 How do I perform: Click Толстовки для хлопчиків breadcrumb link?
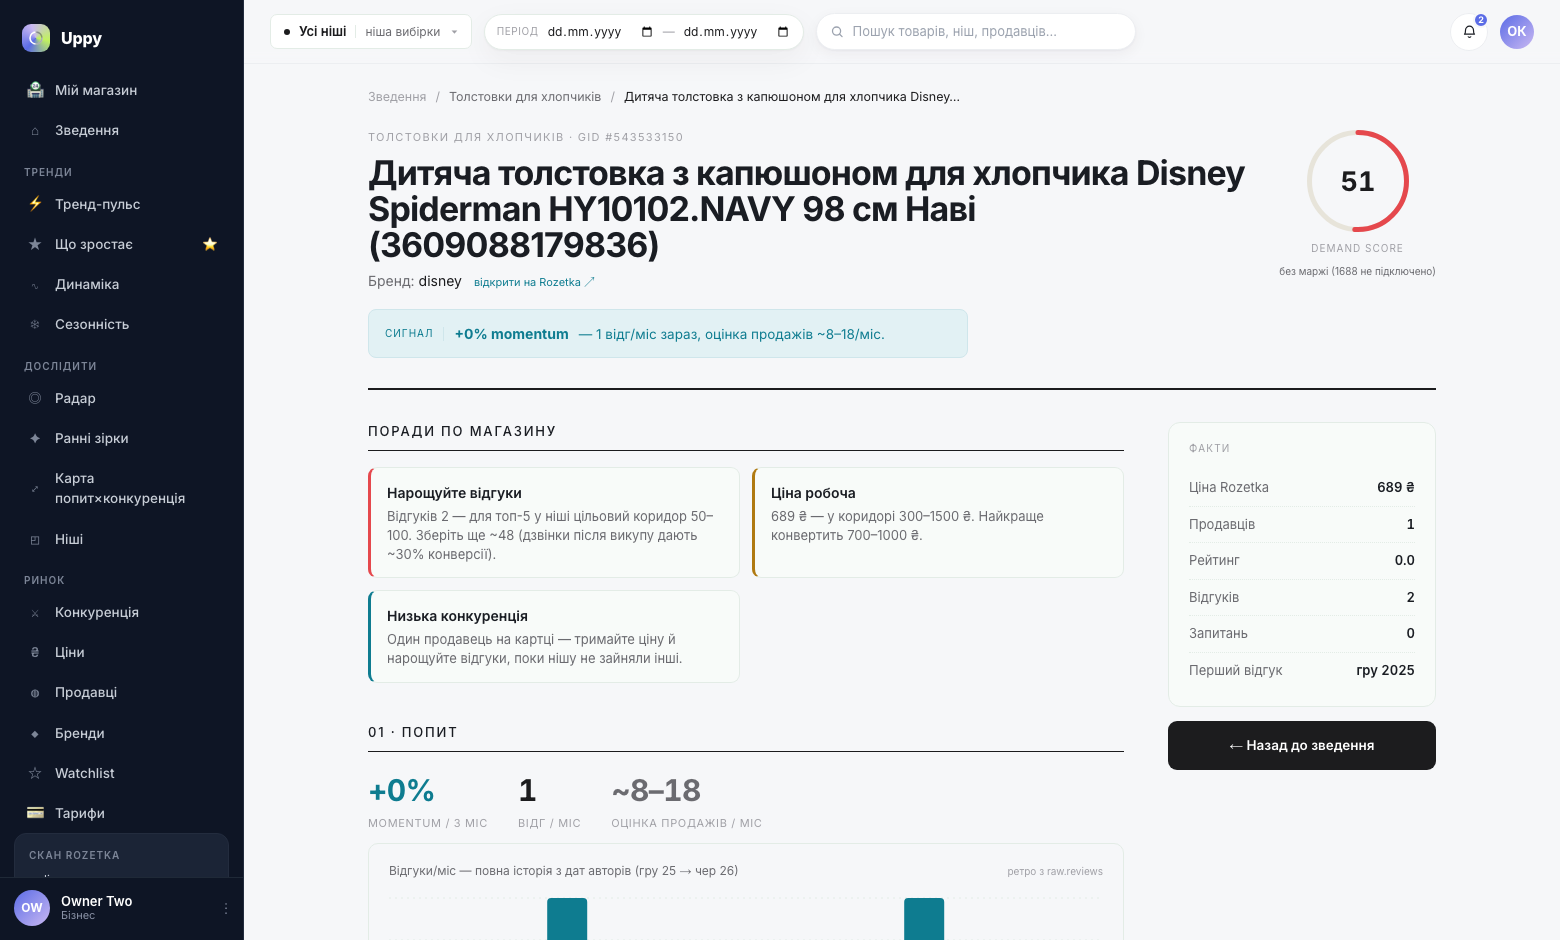(525, 97)
